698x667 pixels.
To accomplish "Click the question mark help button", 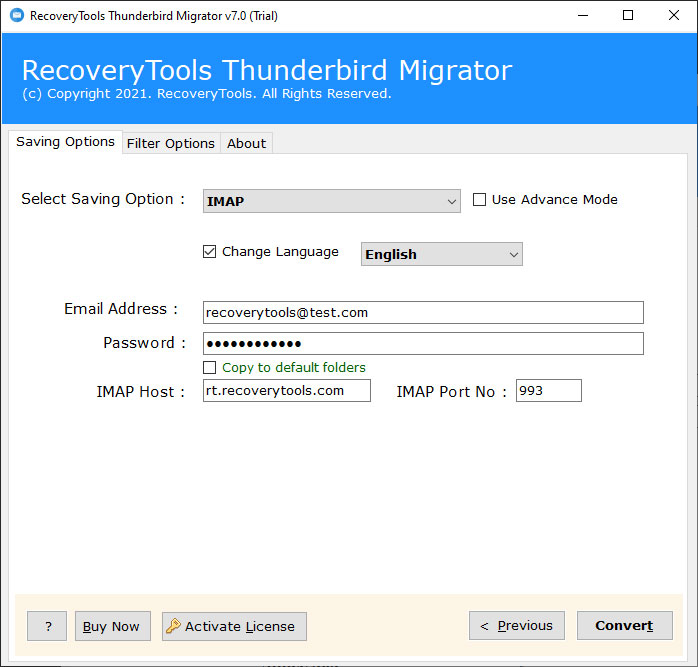I will pyautogui.click(x=47, y=626).
